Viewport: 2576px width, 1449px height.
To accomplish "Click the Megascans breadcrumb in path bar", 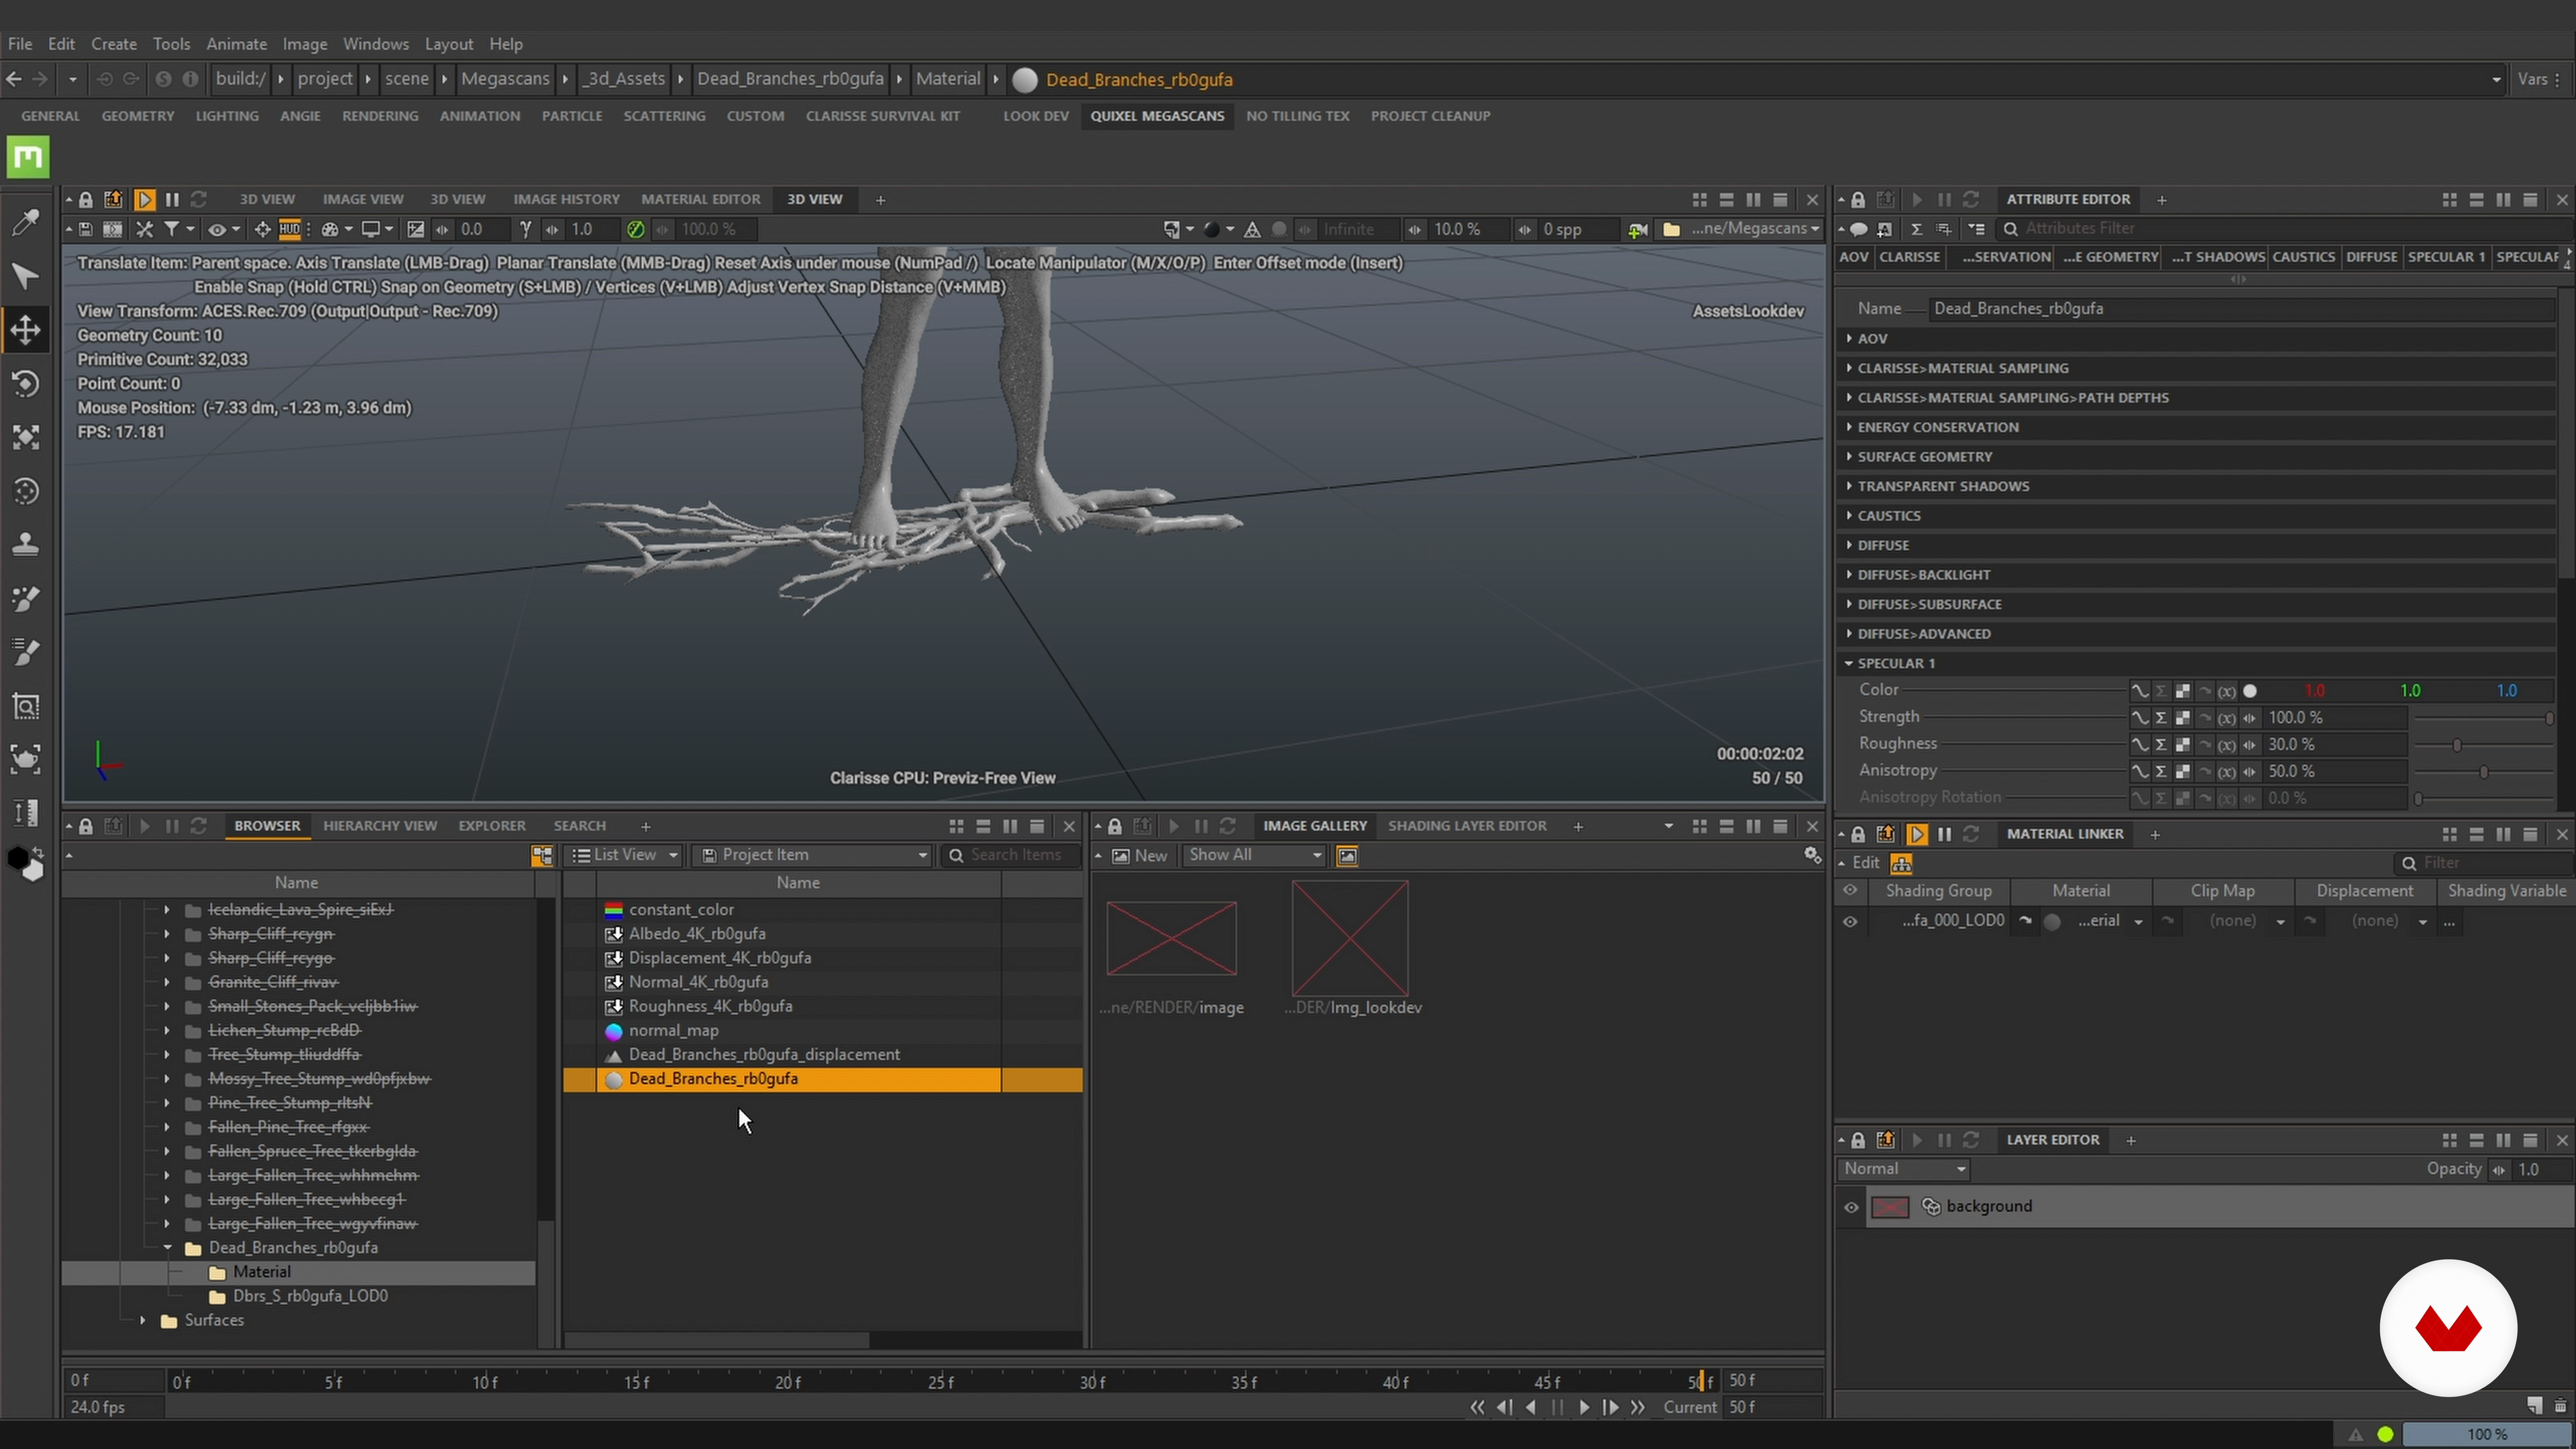I will coord(505,79).
